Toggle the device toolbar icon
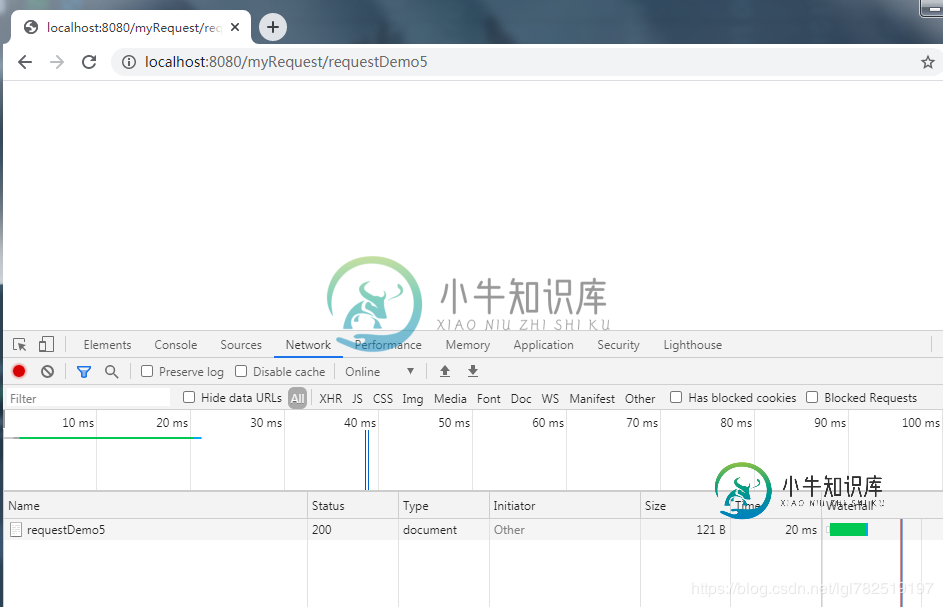 46,345
